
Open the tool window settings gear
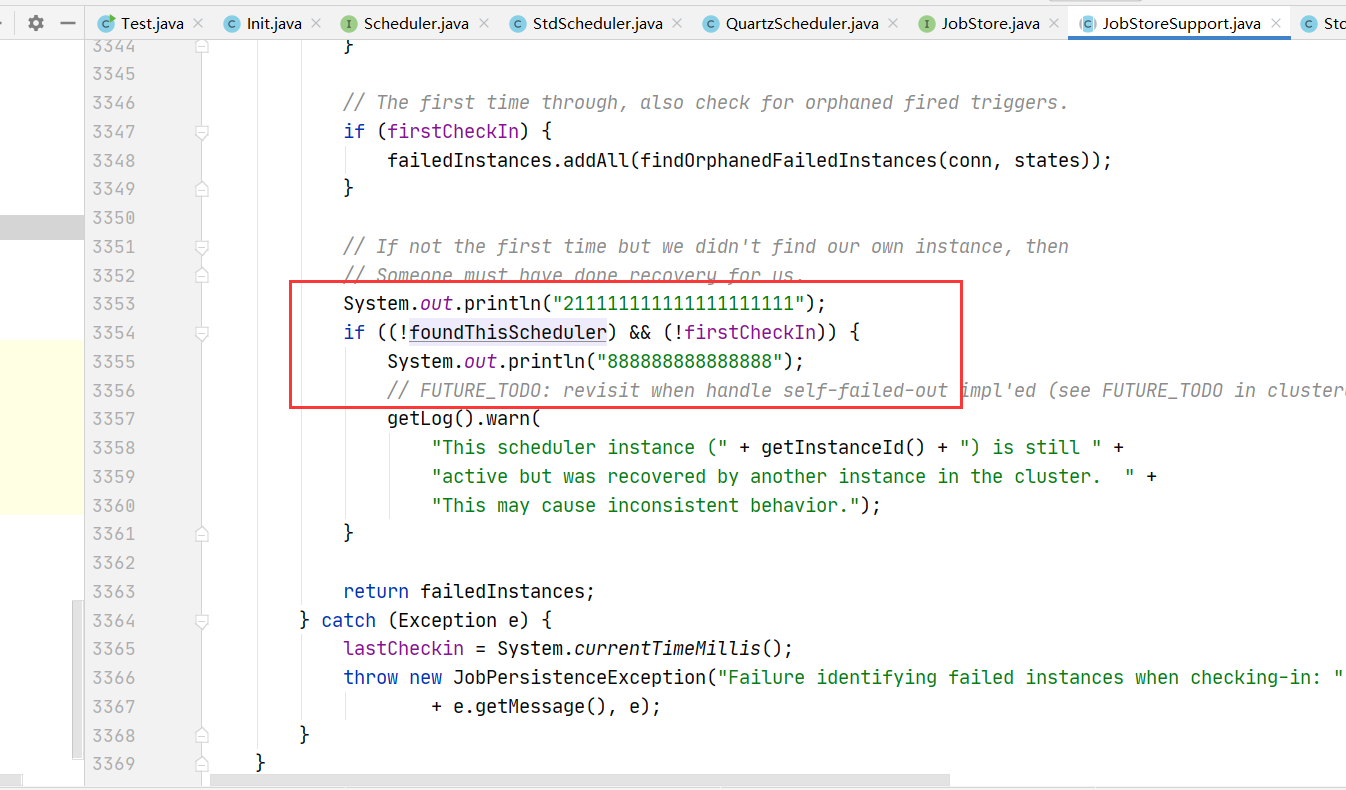point(36,23)
